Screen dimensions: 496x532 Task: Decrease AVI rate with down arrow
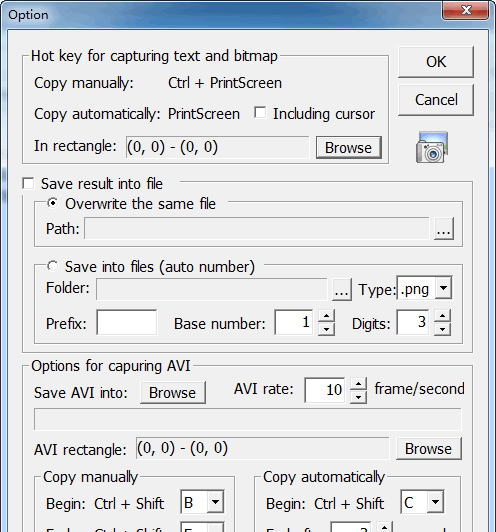point(358,397)
